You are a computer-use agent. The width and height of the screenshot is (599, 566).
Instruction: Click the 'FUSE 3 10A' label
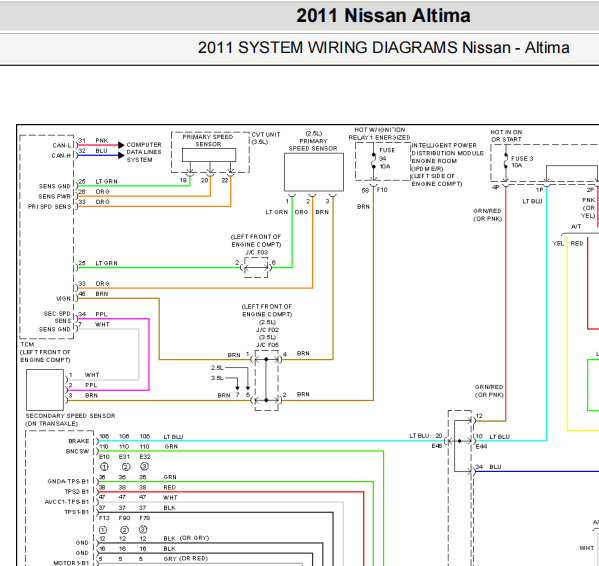click(522, 162)
